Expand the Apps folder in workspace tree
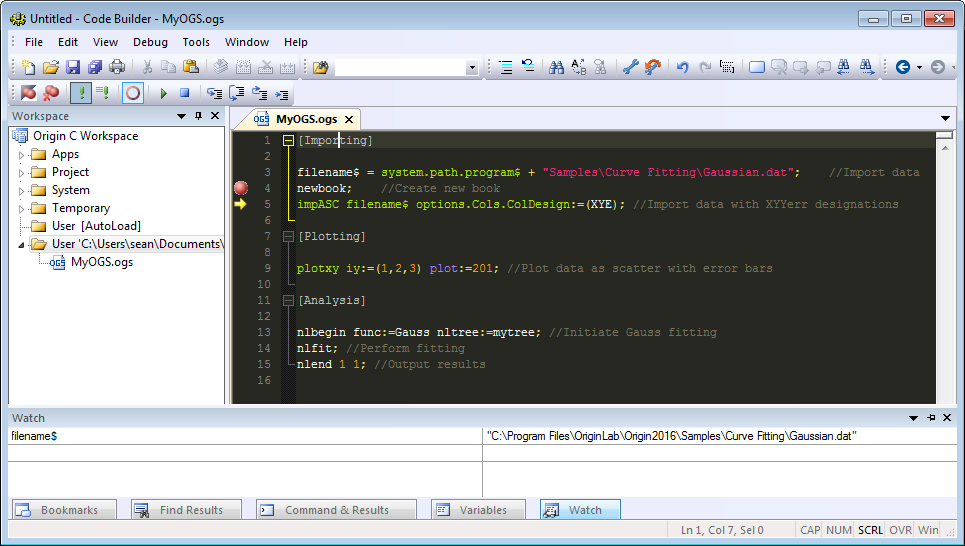Viewport: 965px width, 546px height. pyautogui.click(x=21, y=155)
